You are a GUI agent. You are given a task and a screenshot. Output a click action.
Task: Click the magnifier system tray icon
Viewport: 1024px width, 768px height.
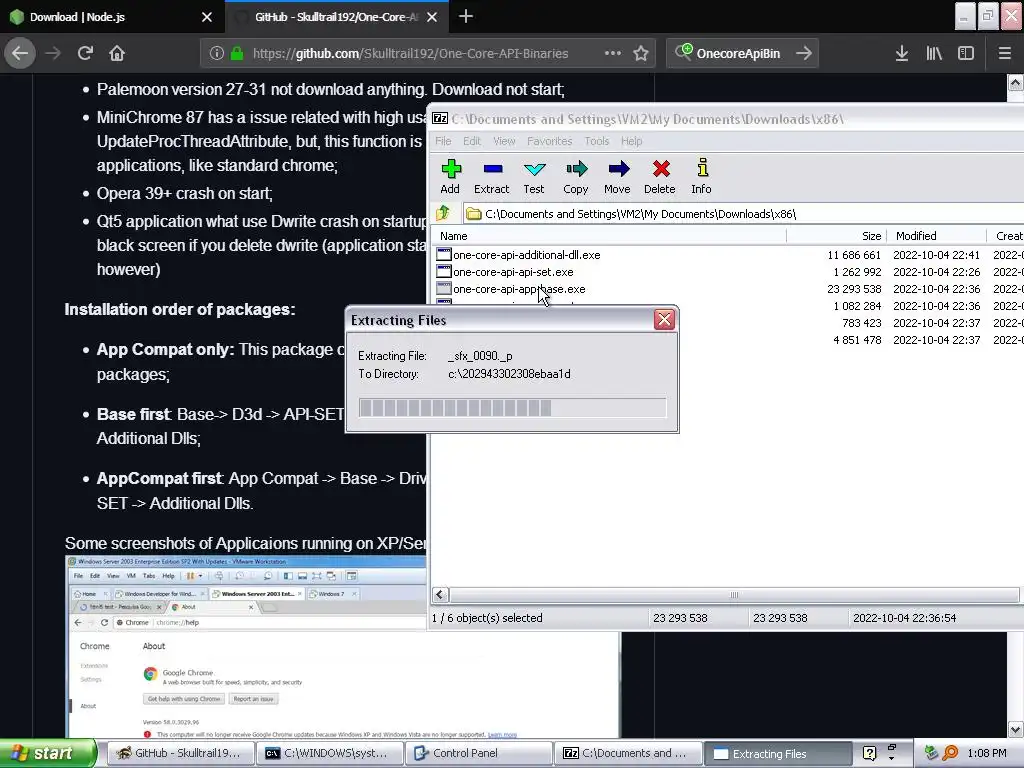pos(950,753)
